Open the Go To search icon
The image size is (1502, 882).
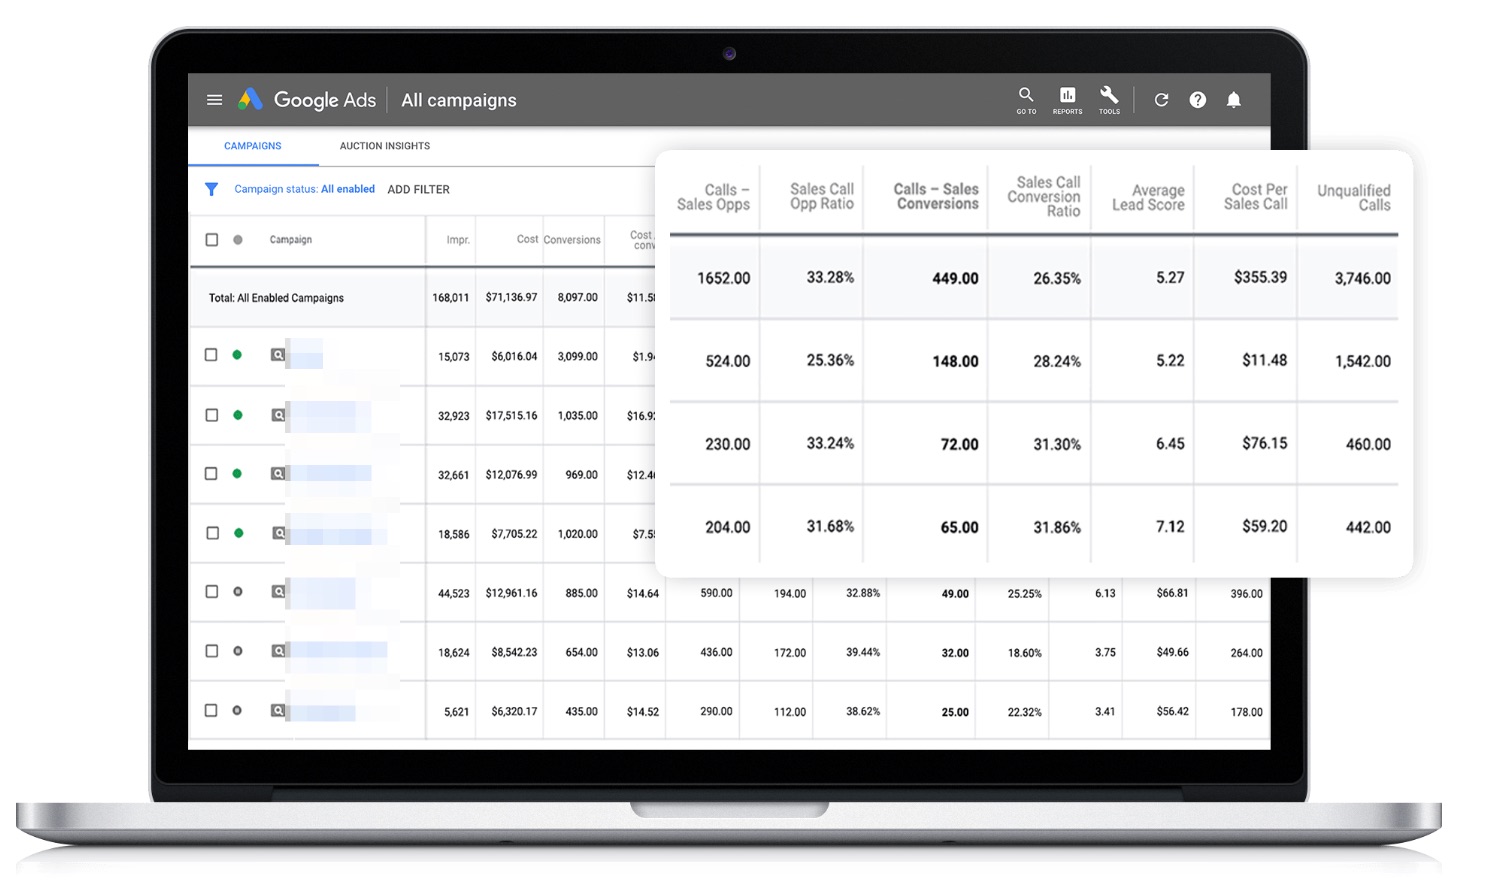tap(1026, 100)
